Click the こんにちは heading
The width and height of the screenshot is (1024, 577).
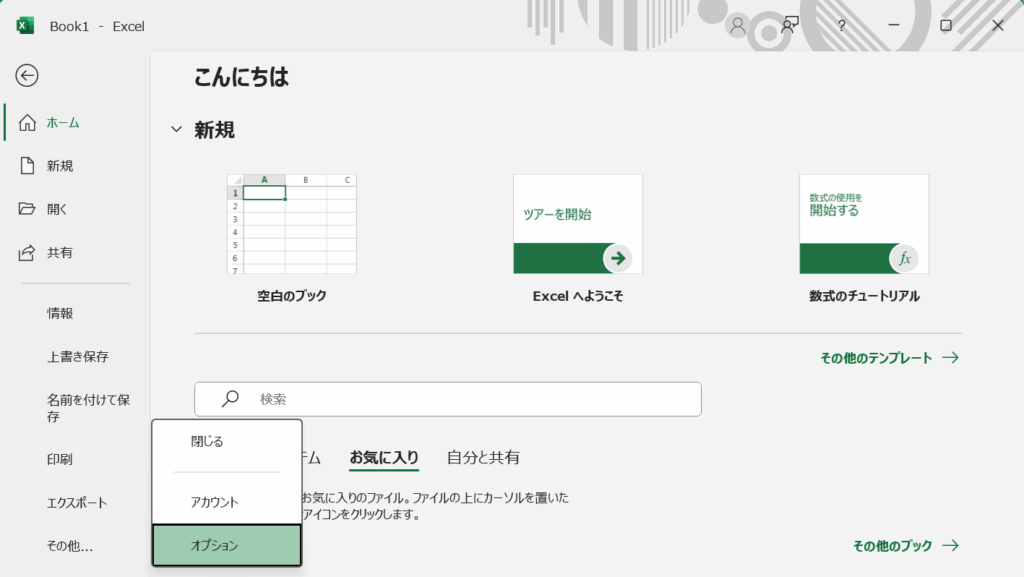click(x=241, y=77)
